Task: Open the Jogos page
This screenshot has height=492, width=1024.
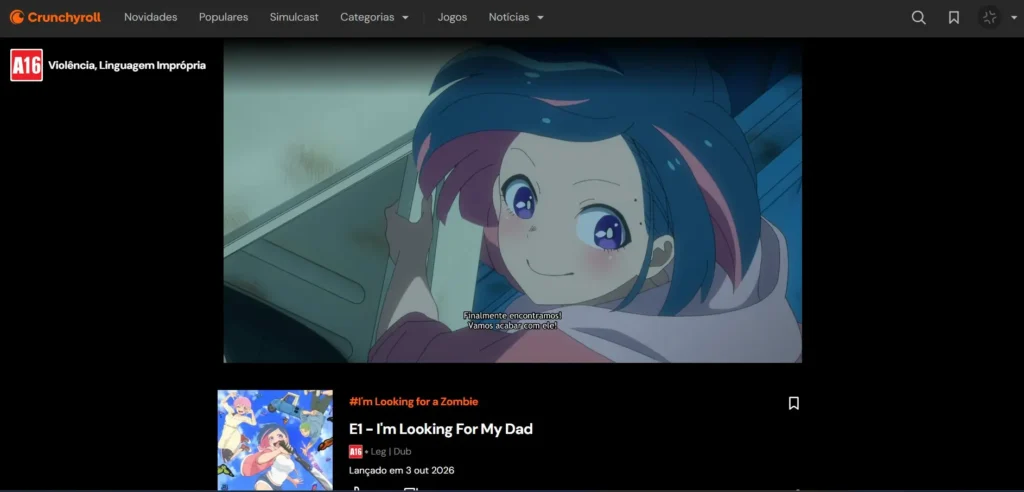Action: [452, 18]
